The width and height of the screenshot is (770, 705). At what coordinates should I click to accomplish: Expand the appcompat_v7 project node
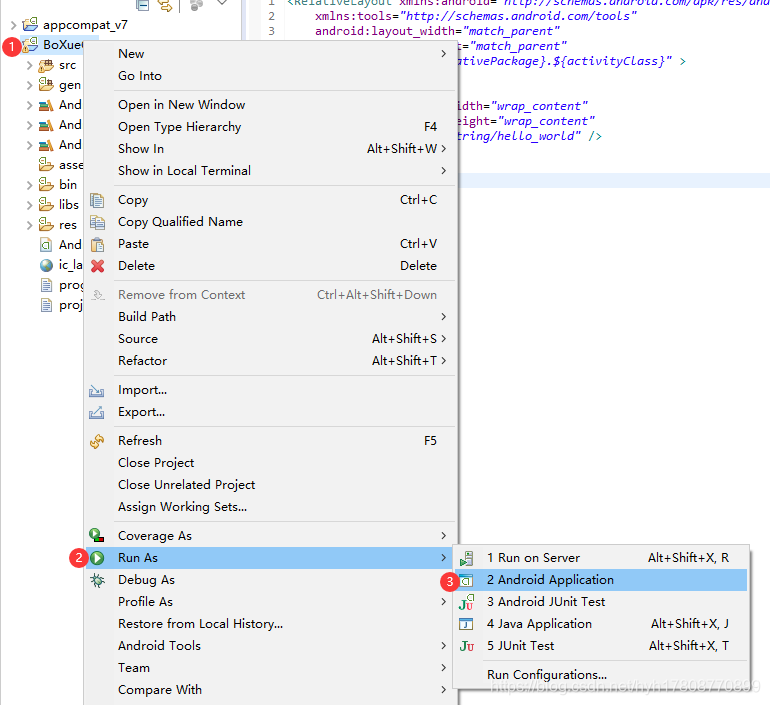click(x=14, y=24)
